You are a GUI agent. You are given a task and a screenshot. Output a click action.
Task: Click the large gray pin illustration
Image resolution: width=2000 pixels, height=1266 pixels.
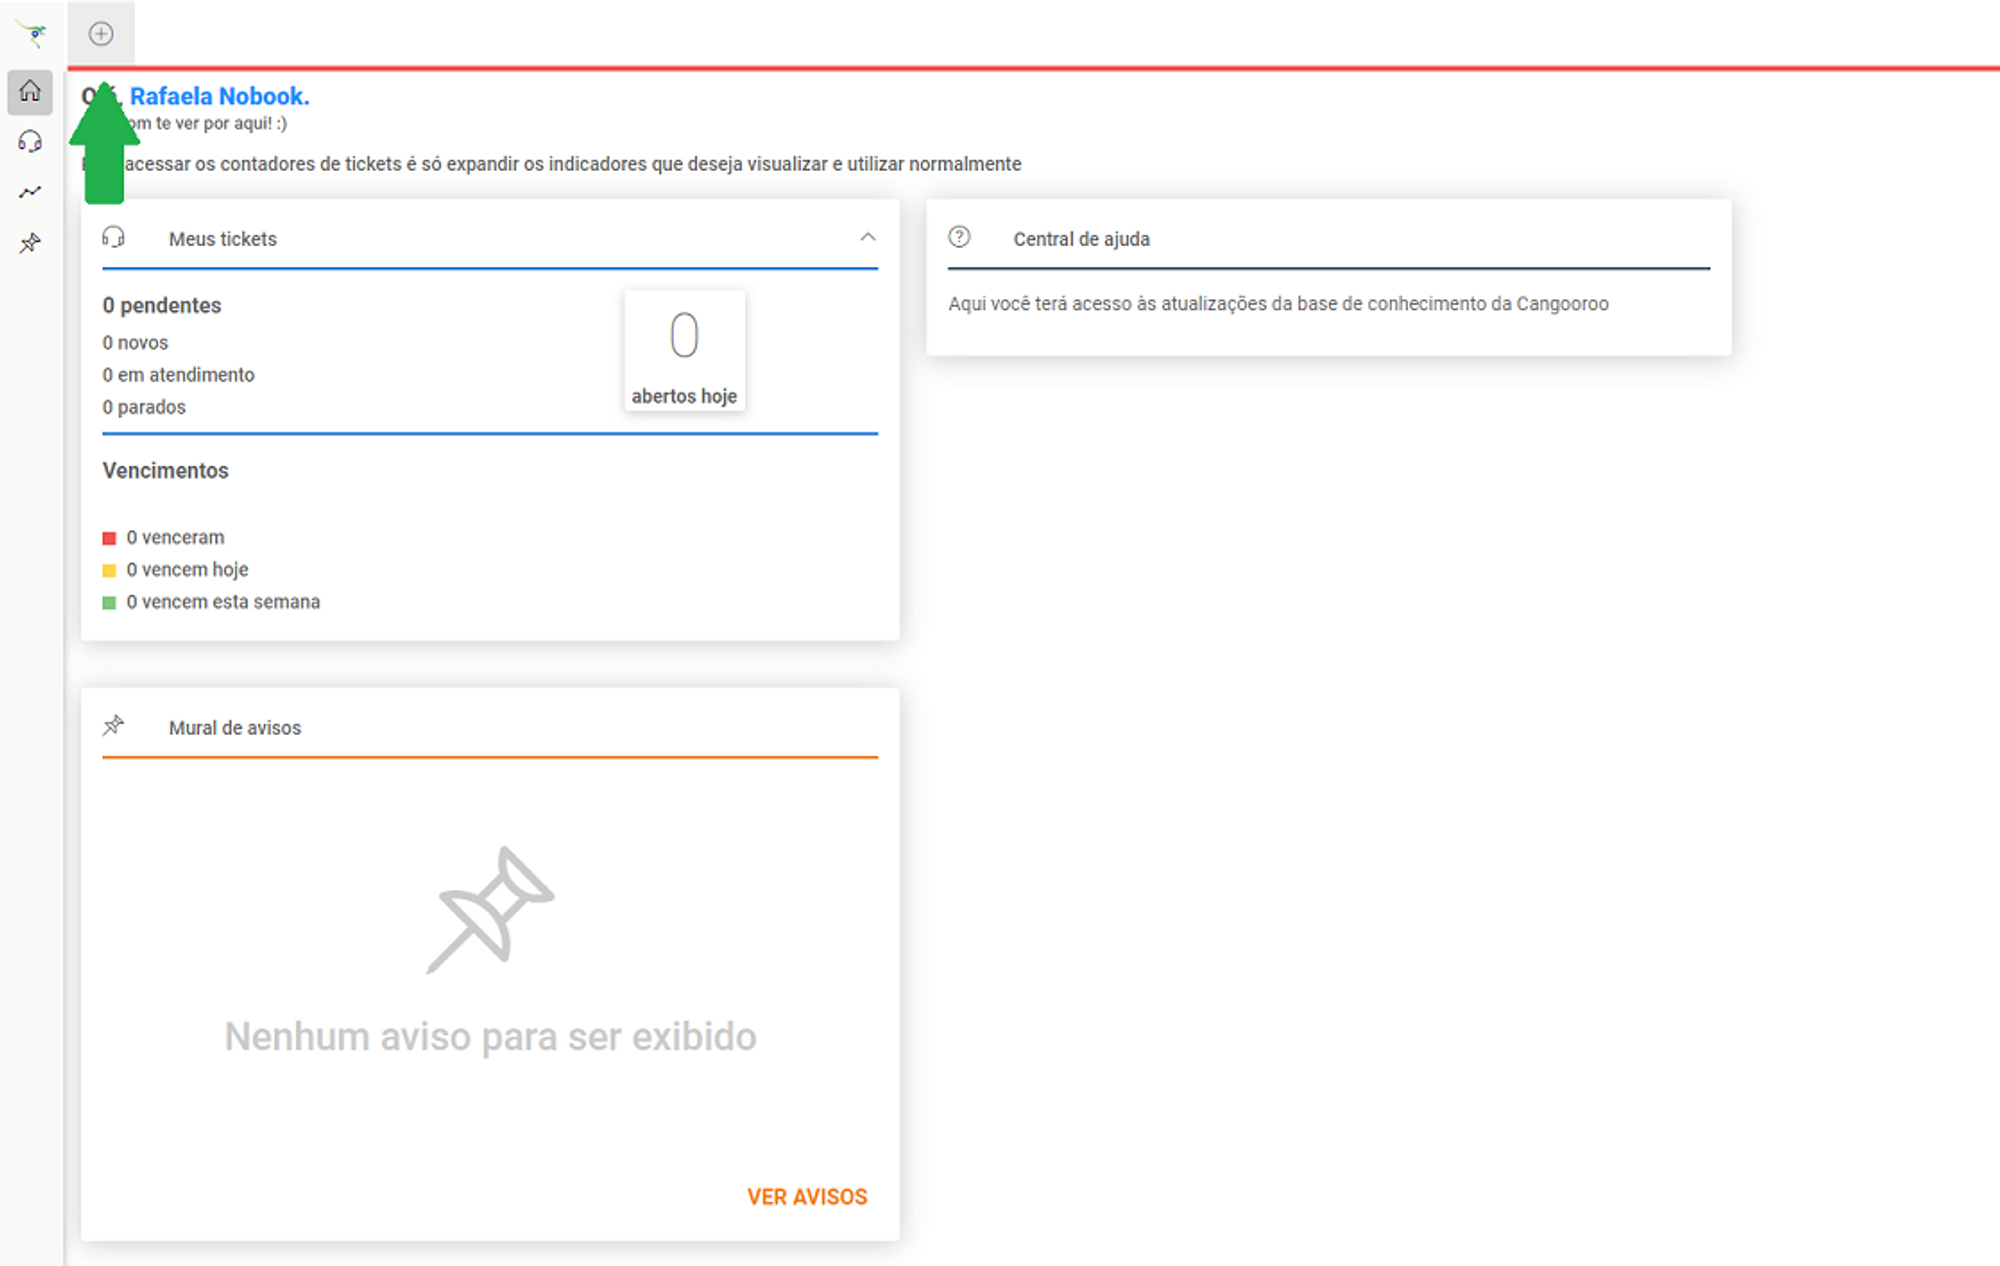[x=490, y=910]
